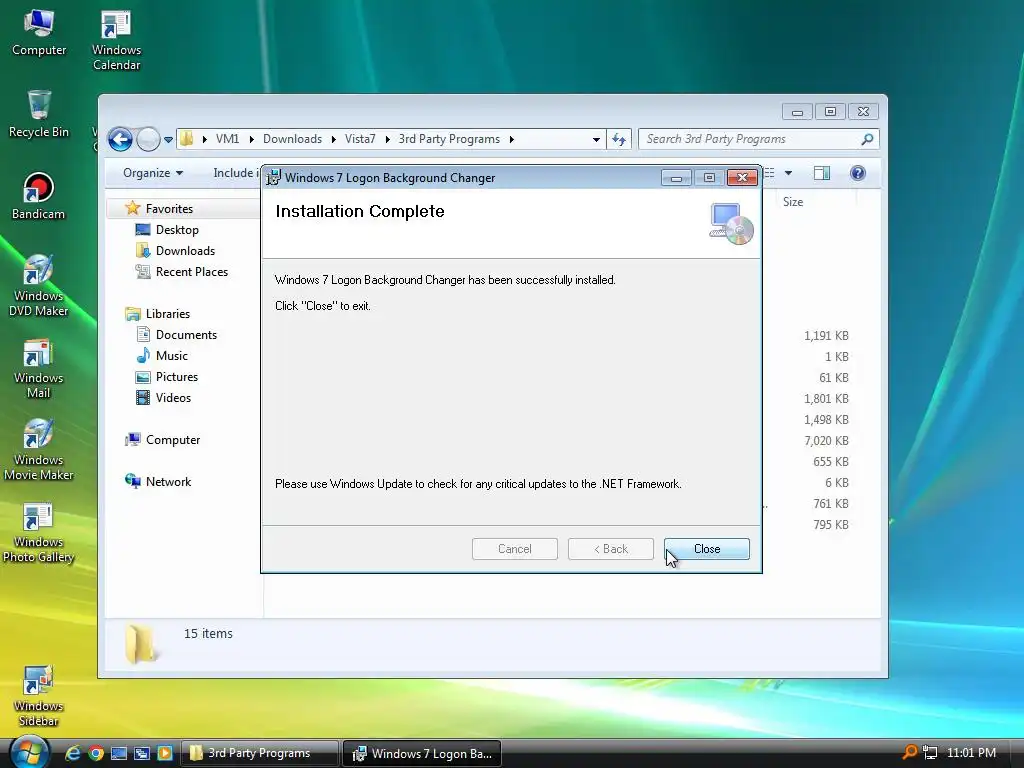
Task: Click Downloads in the address breadcrumb
Action: 292,139
